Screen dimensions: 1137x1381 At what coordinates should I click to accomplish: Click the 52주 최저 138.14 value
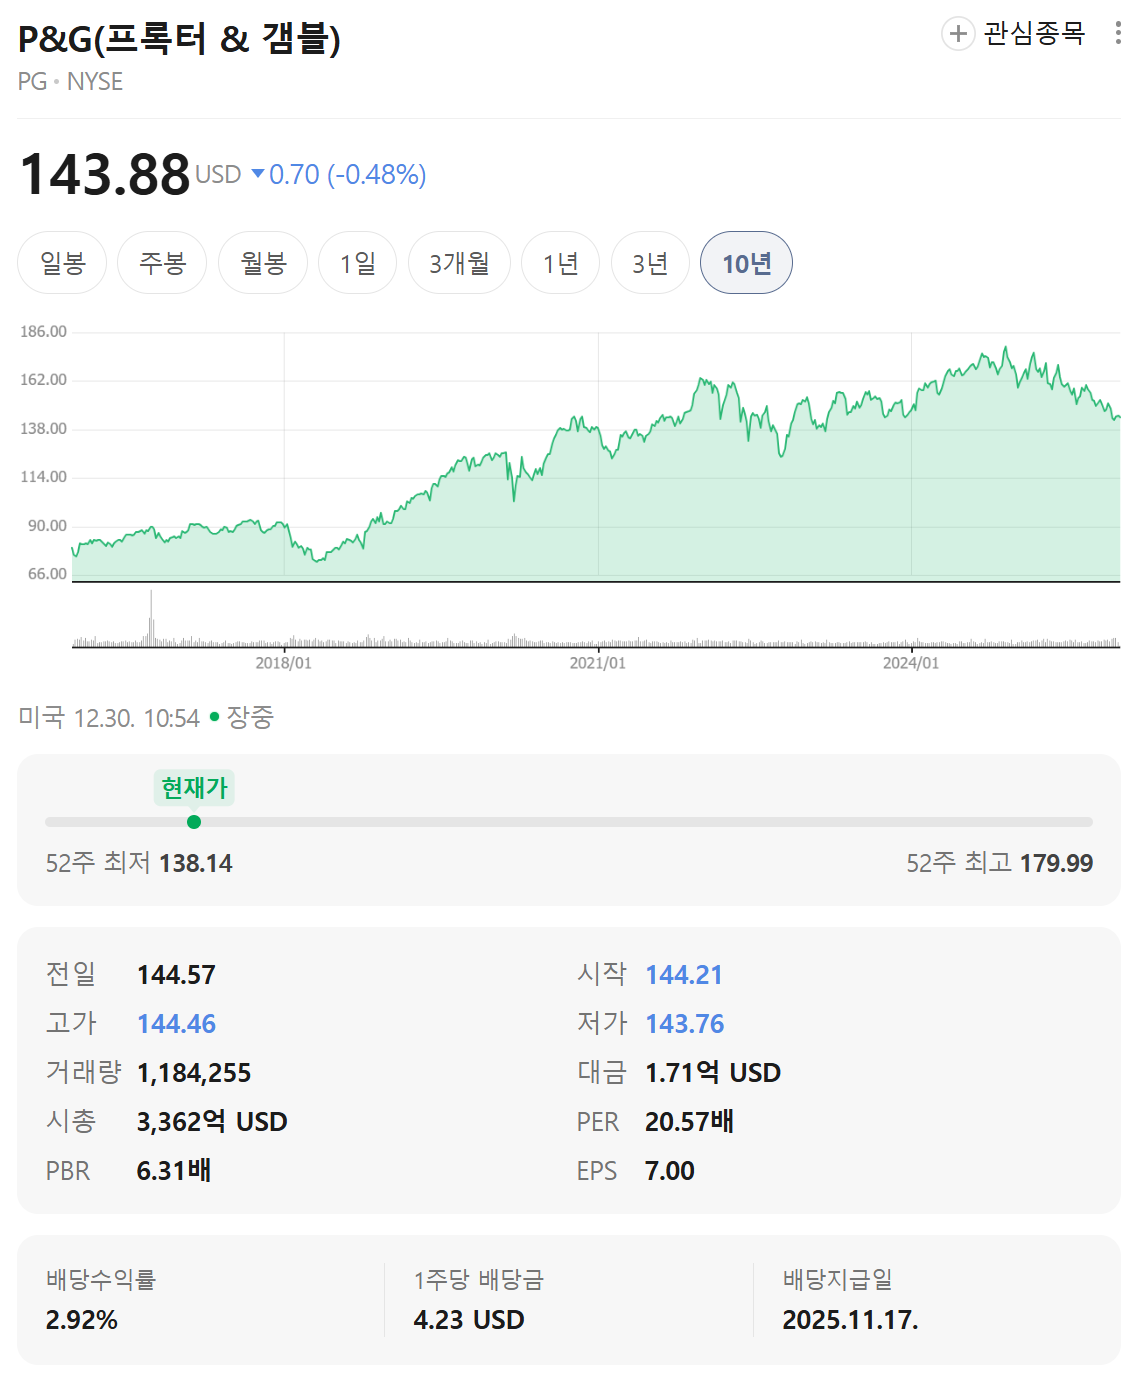click(196, 863)
